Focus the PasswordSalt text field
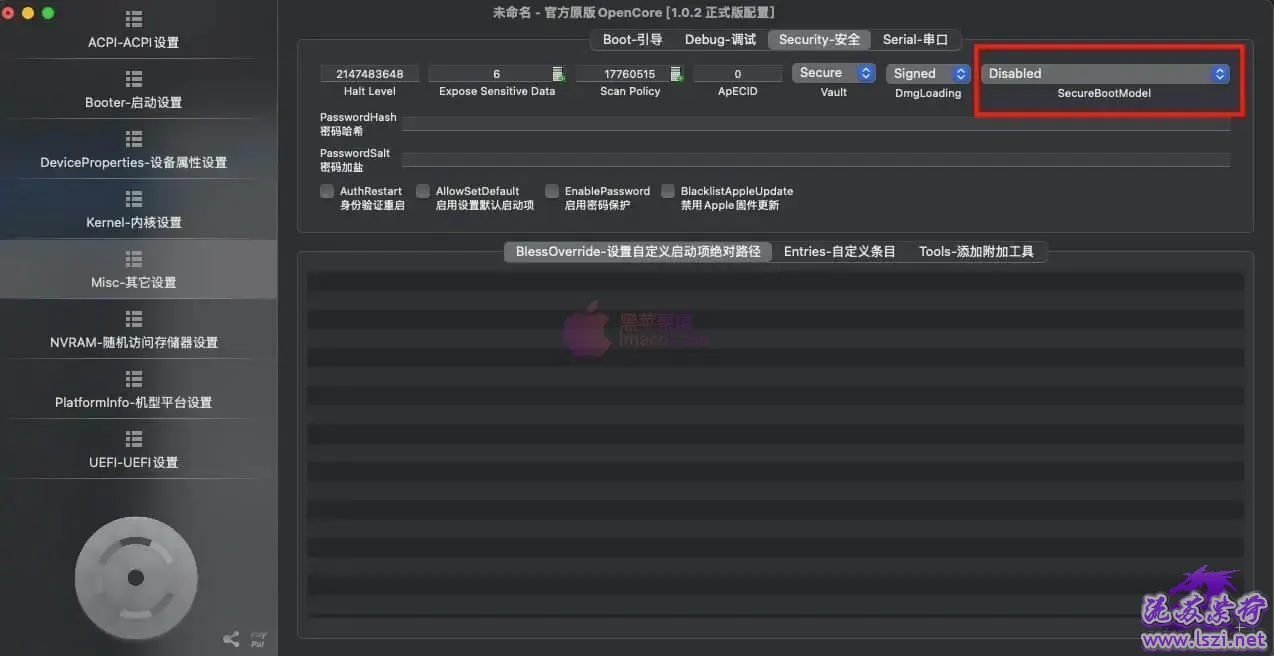The image size is (1274, 656). point(816,159)
